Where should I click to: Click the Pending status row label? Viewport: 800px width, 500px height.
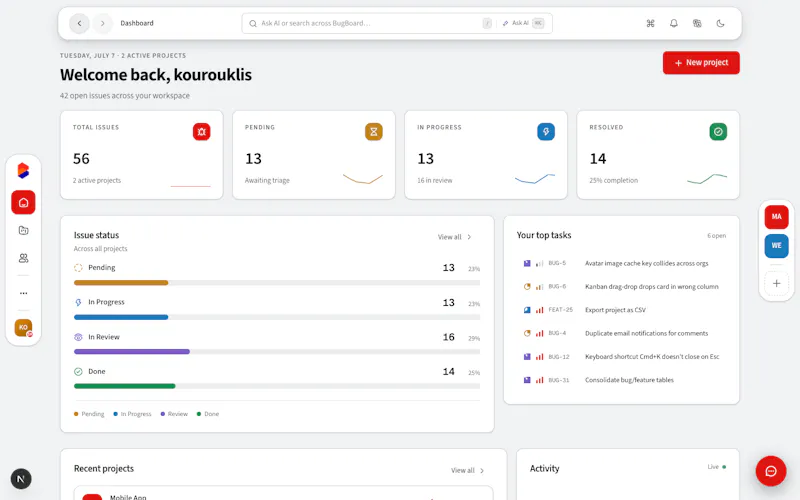click(102, 267)
